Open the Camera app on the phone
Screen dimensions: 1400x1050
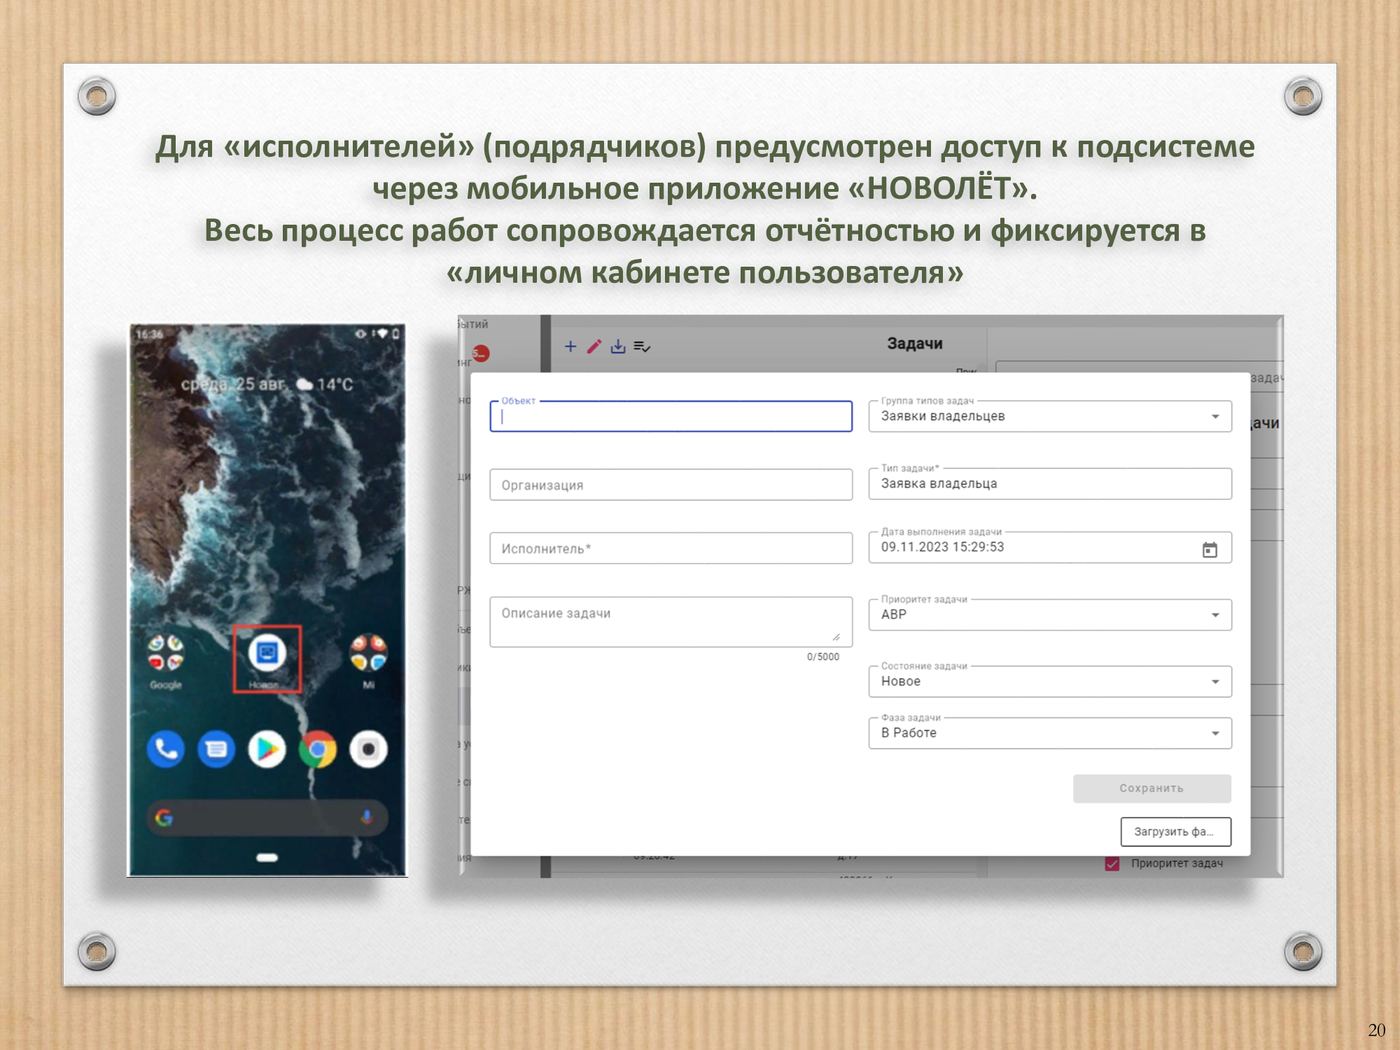368,749
